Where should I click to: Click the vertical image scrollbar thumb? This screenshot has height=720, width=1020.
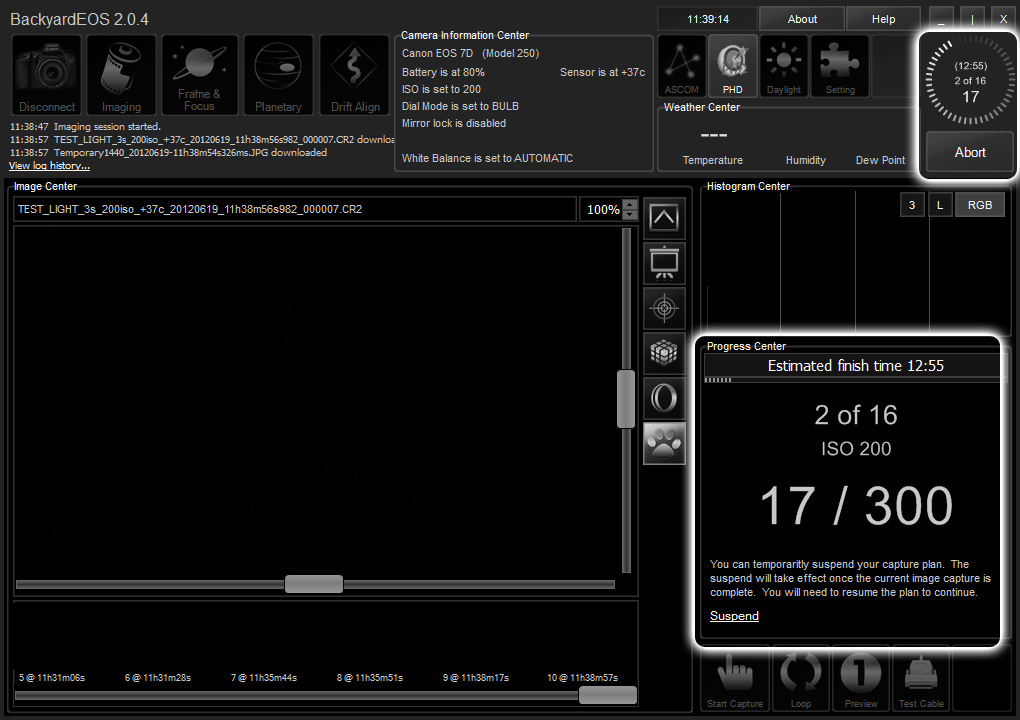point(626,398)
